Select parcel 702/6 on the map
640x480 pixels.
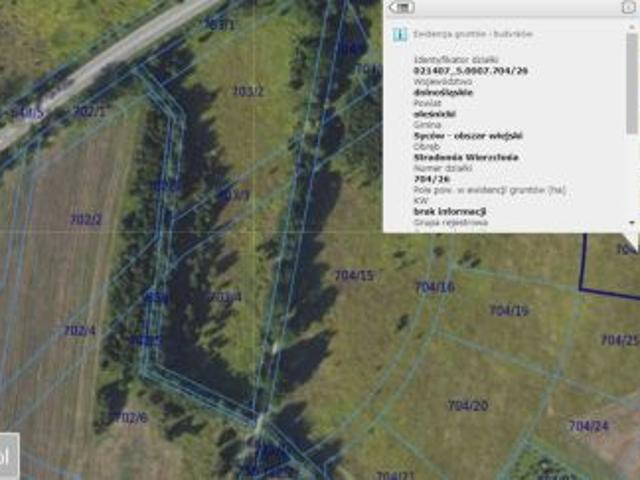[x=130, y=417]
